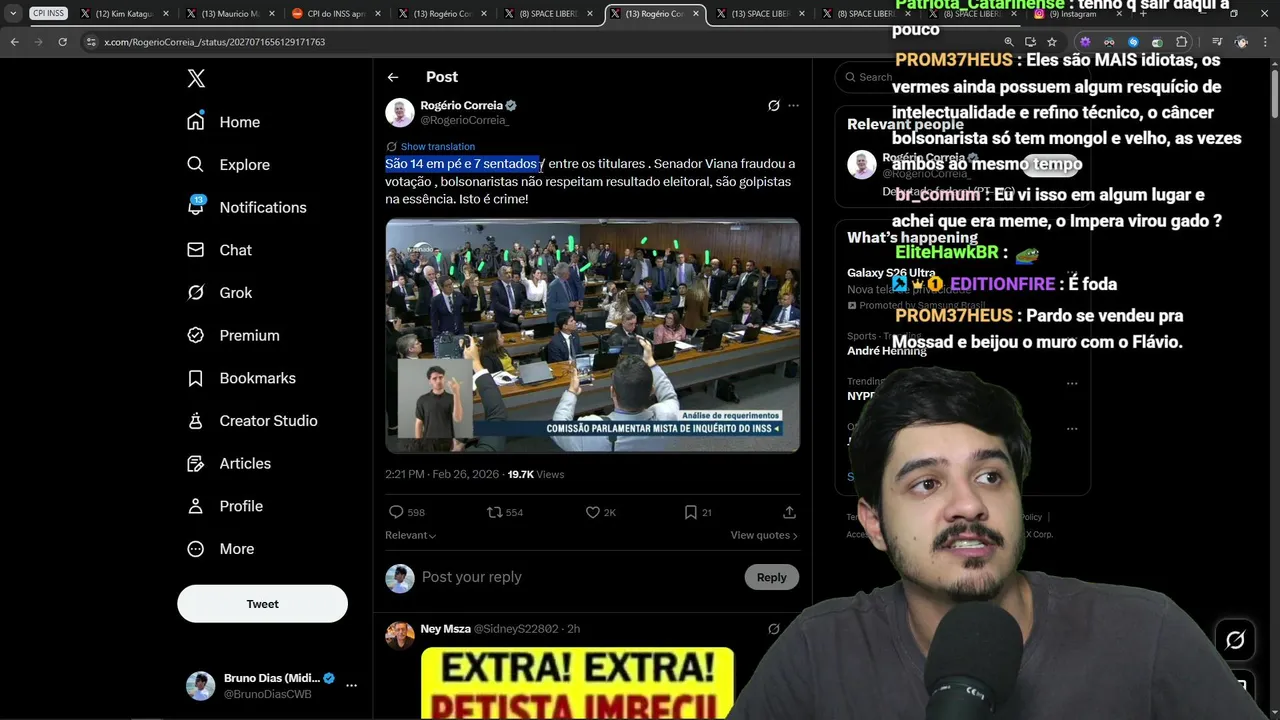Close the active Rogério Correia tab
This screenshot has height=720, width=1280.
click(x=694, y=14)
